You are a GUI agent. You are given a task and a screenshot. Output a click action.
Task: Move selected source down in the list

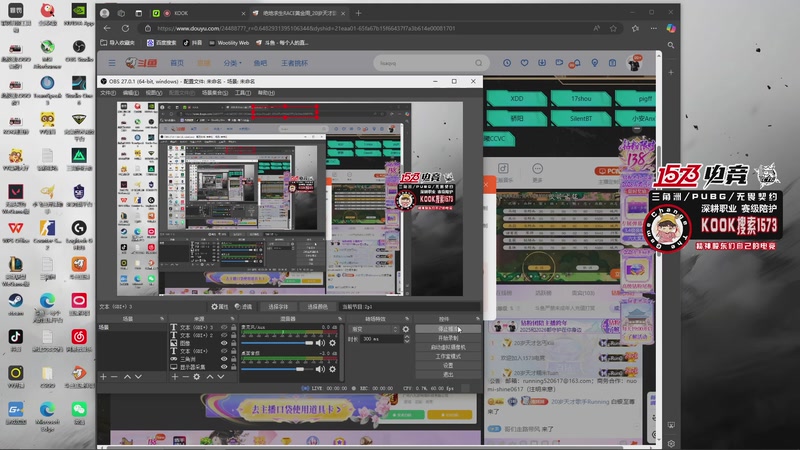pyautogui.click(x=220, y=377)
